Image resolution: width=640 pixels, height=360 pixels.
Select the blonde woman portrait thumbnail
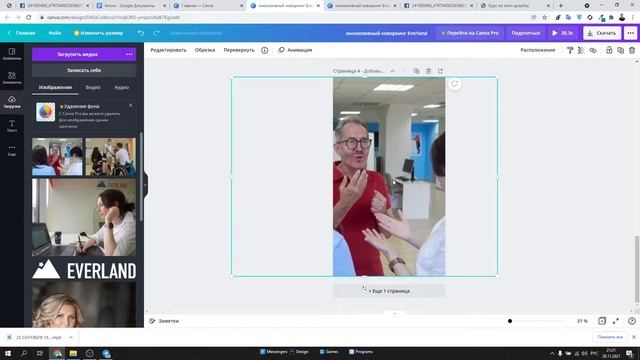point(84,305)
